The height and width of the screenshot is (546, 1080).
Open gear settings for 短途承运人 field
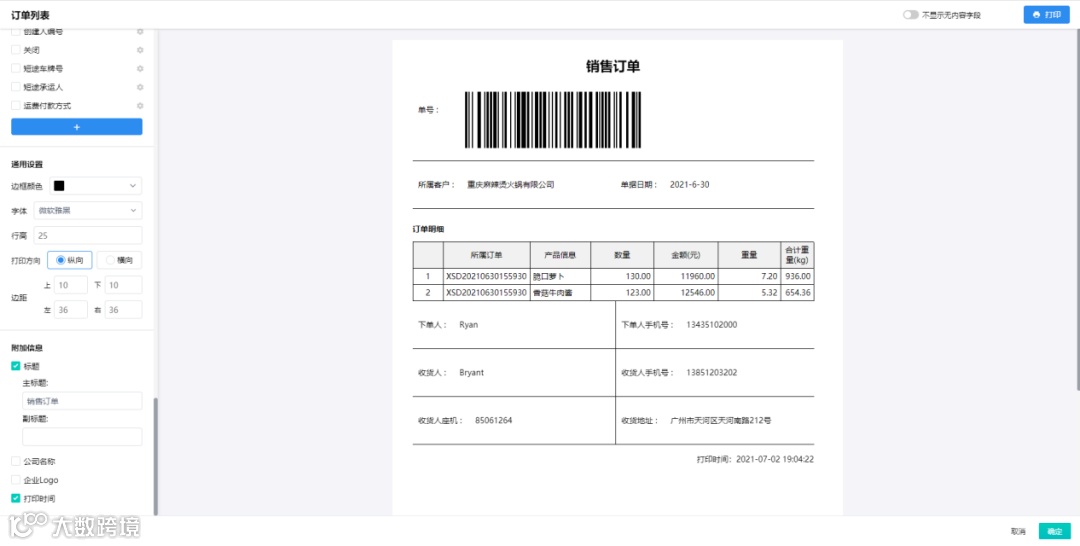click(140, 87)
